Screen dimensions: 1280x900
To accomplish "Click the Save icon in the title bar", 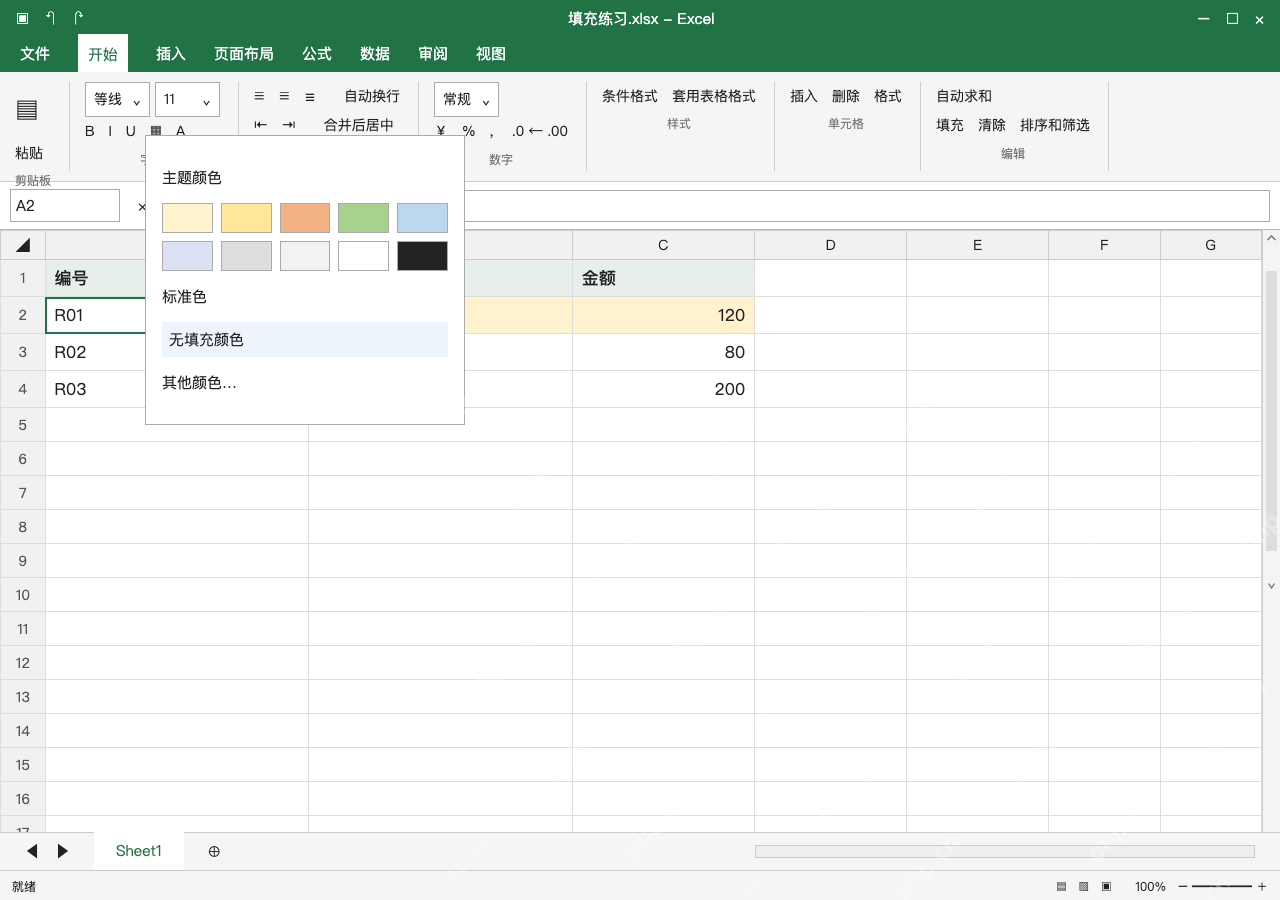I will point(22,18).
